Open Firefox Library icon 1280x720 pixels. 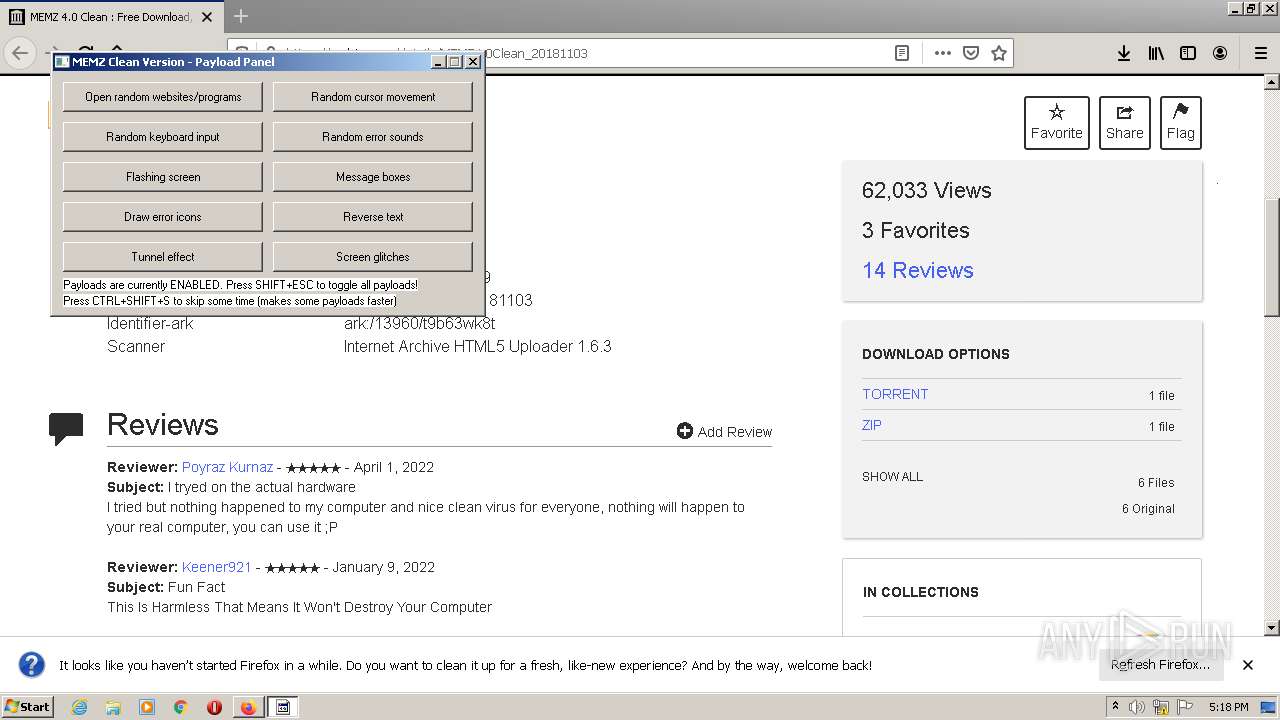pyautogui.click(x=1156, y=53)
